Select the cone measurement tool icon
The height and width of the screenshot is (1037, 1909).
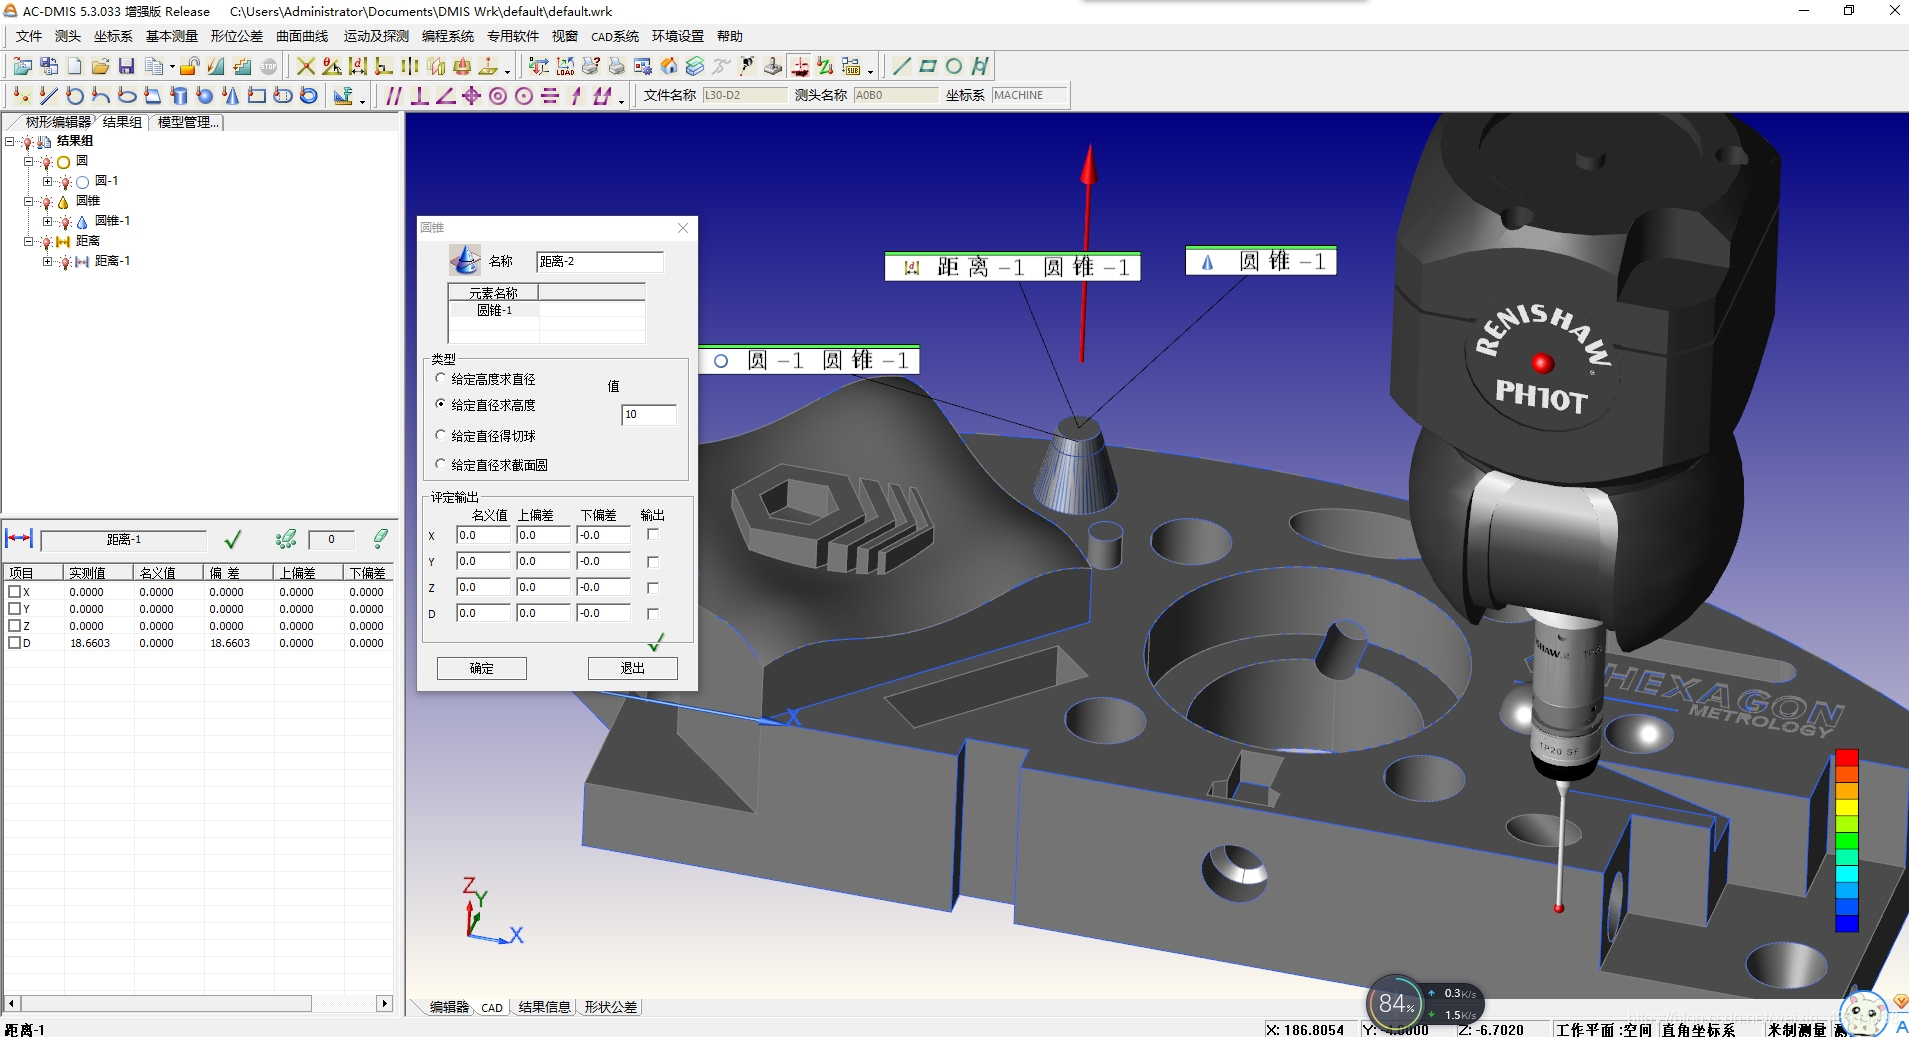(x=231, y=96)
